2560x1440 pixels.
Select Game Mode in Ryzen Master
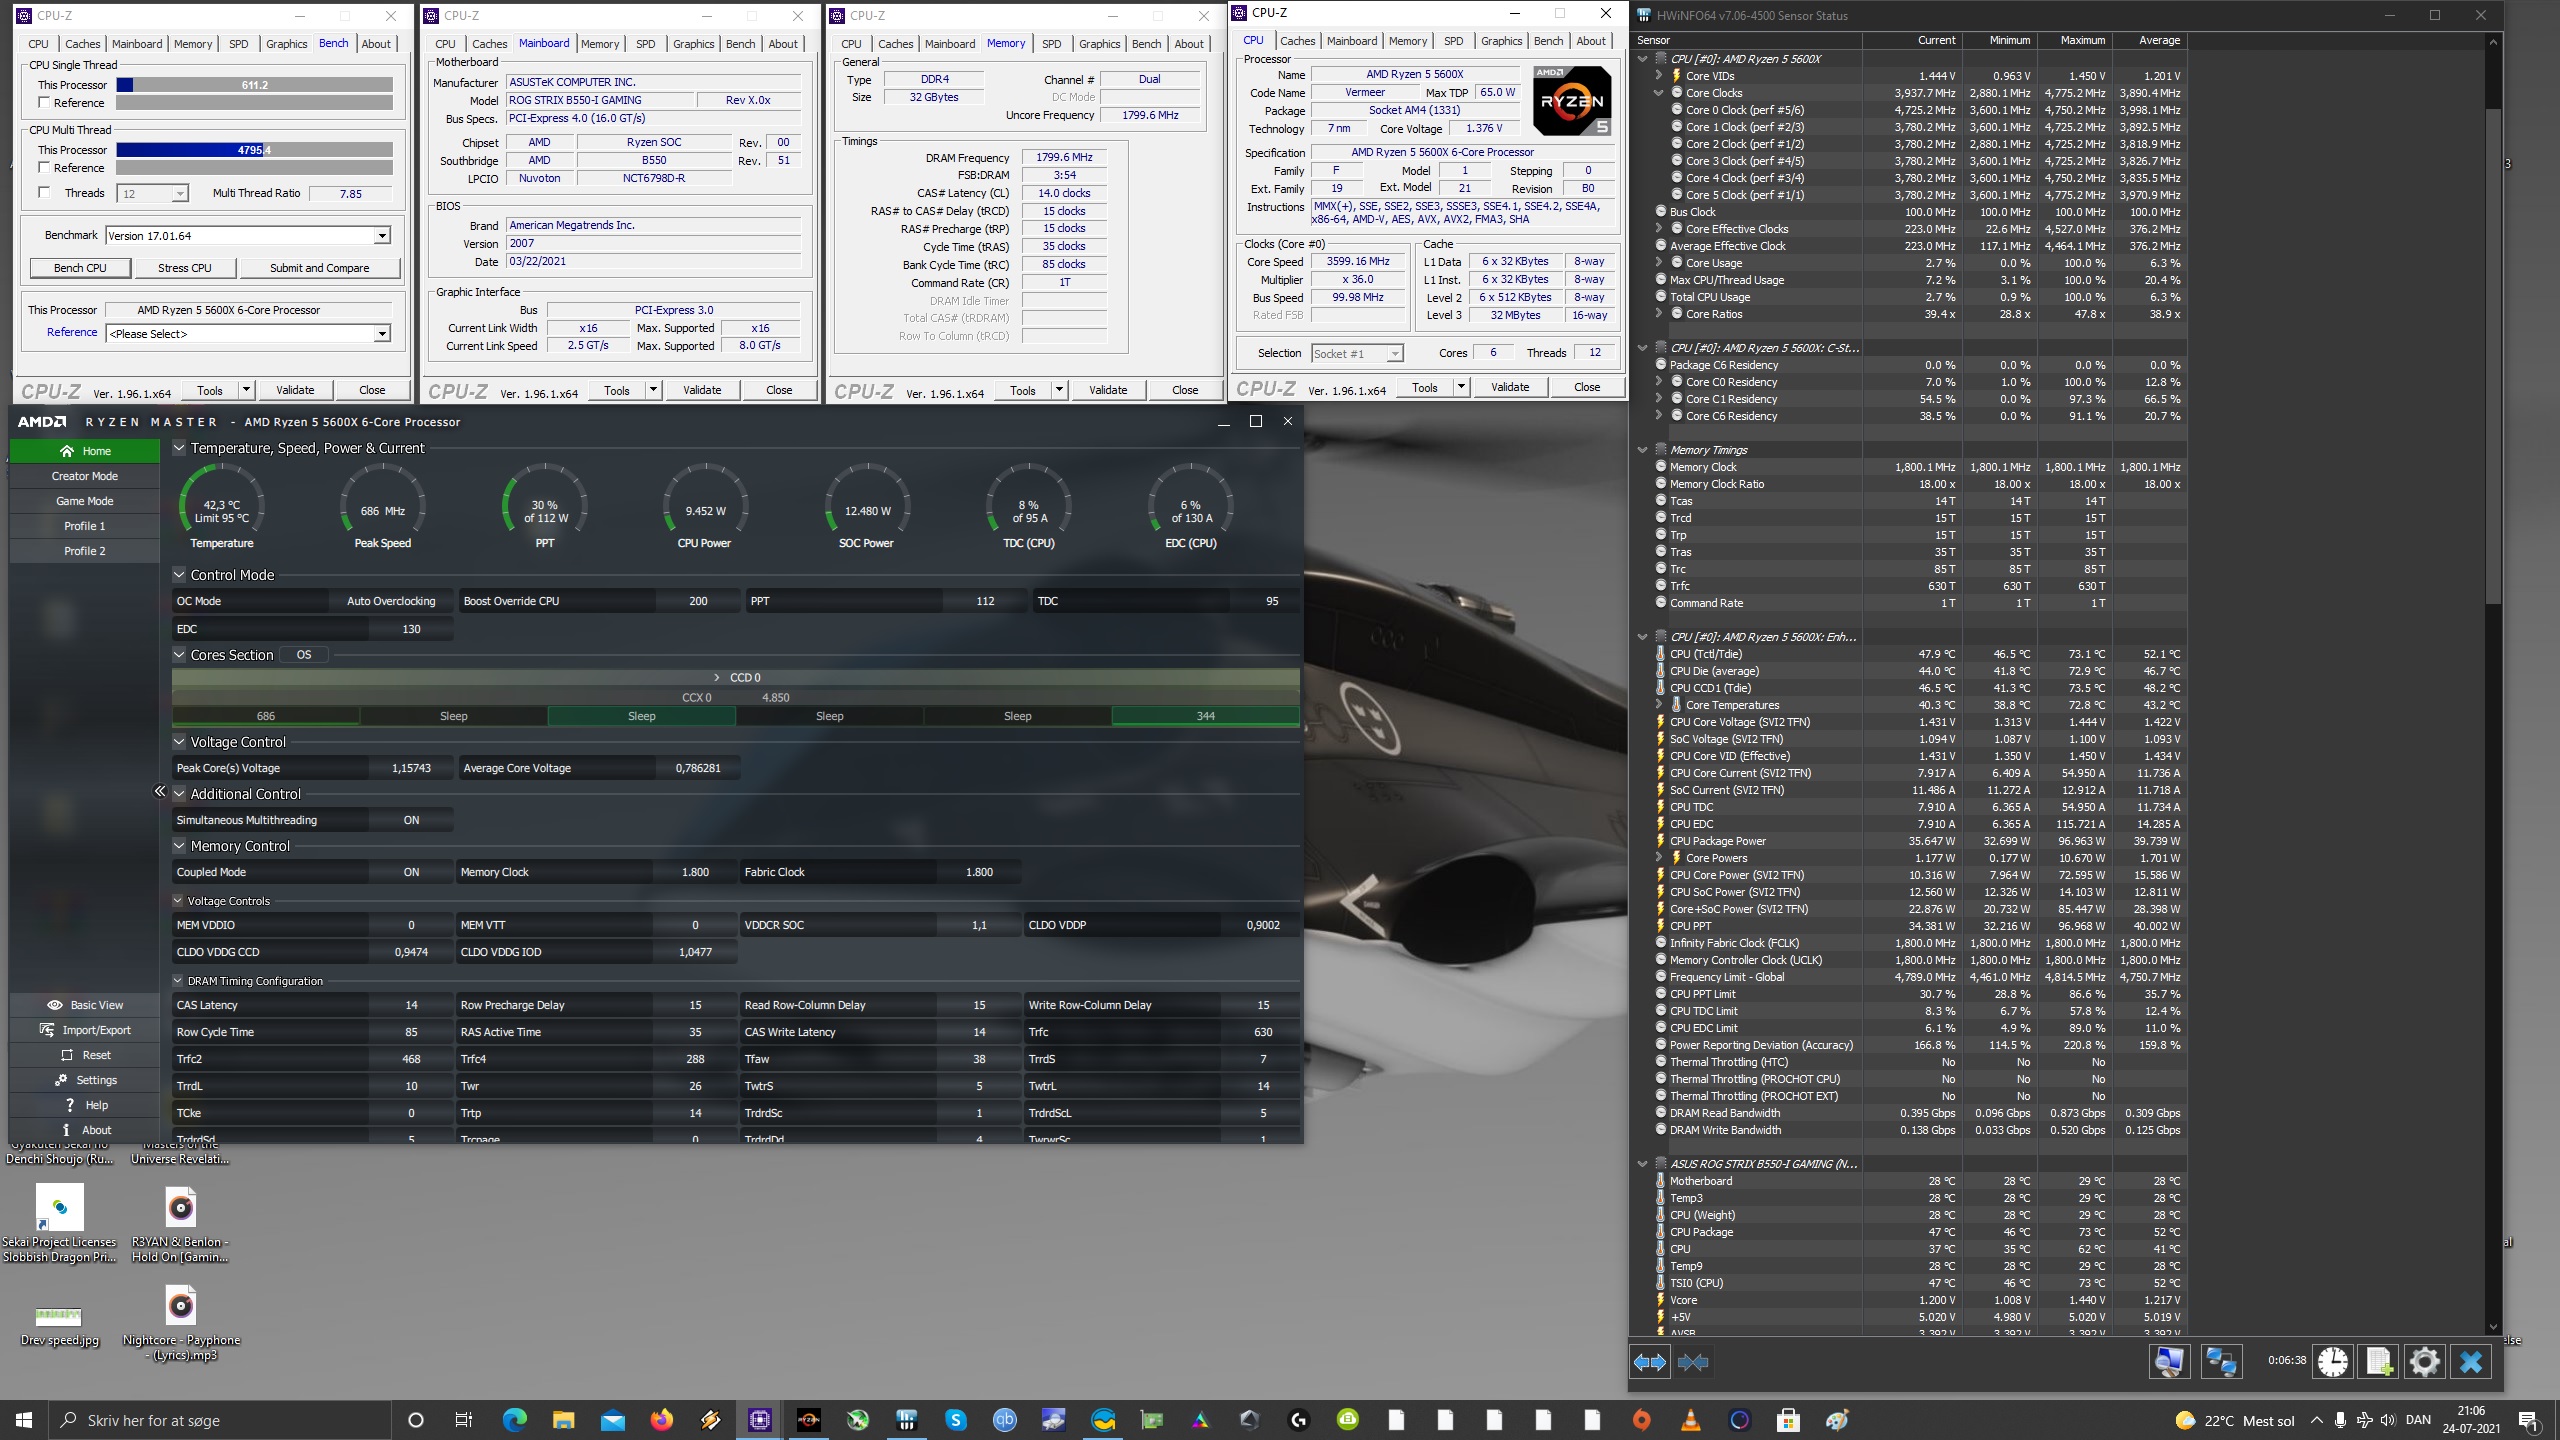tap(85, 501)
